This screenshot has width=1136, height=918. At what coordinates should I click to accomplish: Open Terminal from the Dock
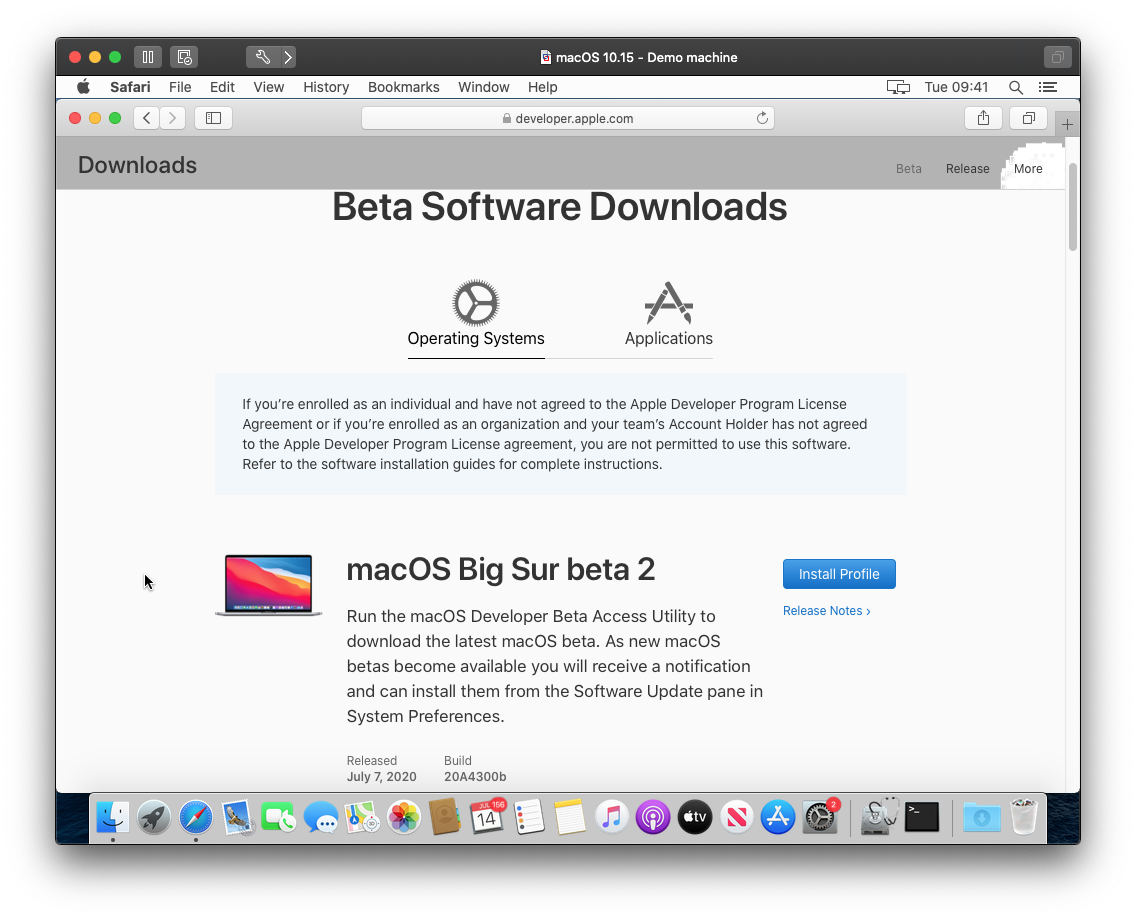click(x=922, y=817)
